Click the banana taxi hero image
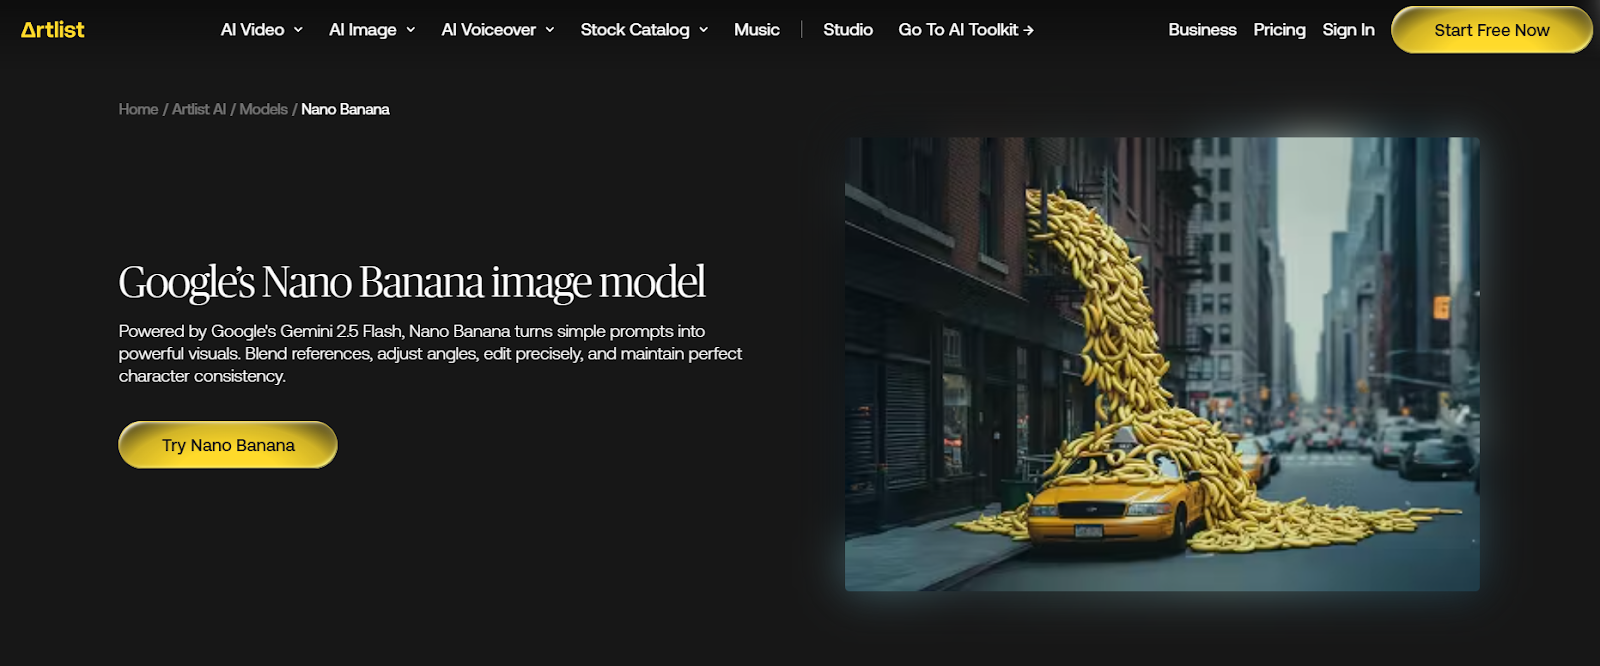 click(1161, 364)
